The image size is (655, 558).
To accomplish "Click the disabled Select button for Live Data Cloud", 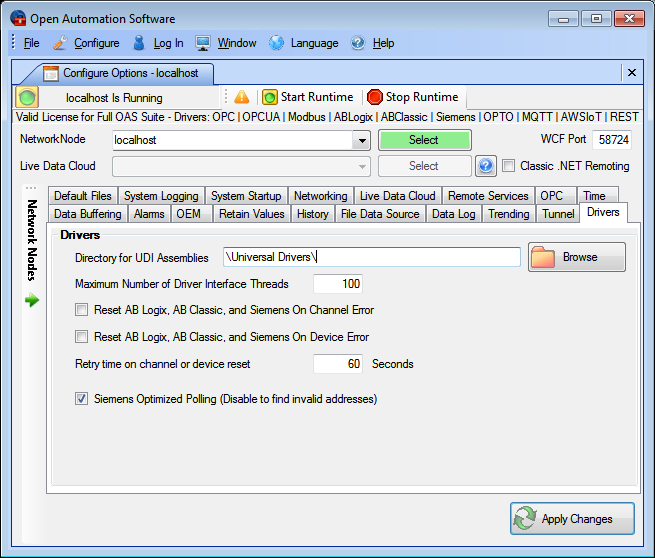I will coord(424,166).
